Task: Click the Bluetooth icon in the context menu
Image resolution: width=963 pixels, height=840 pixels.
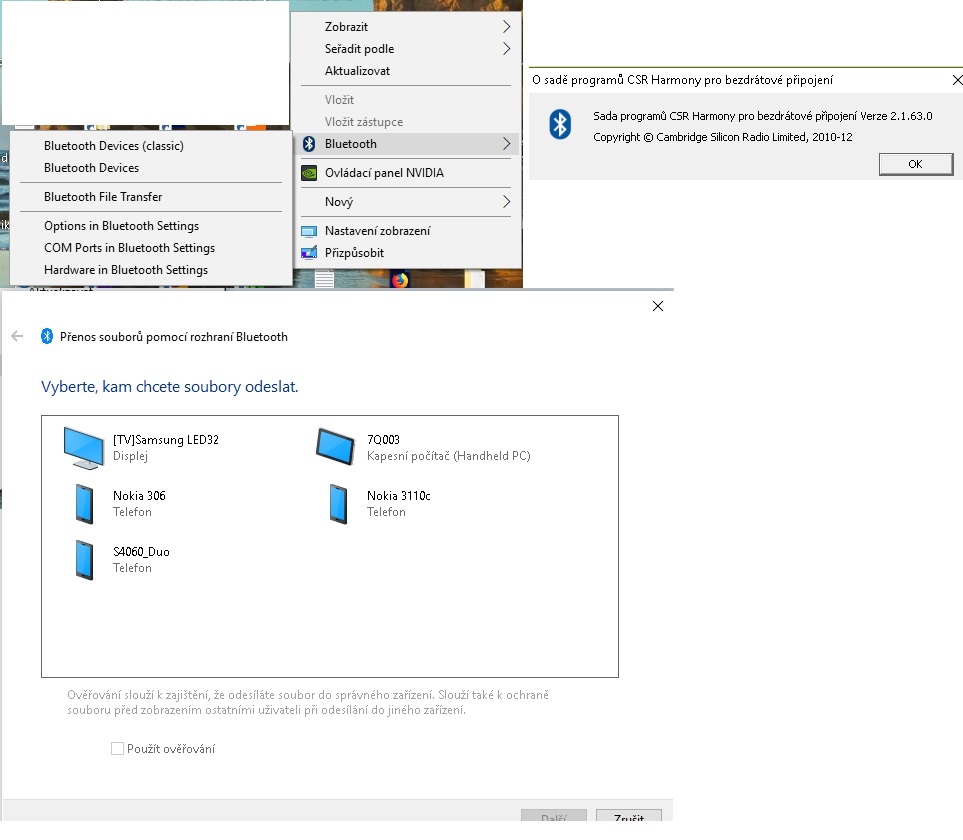Action: click(x=310, y=144)
